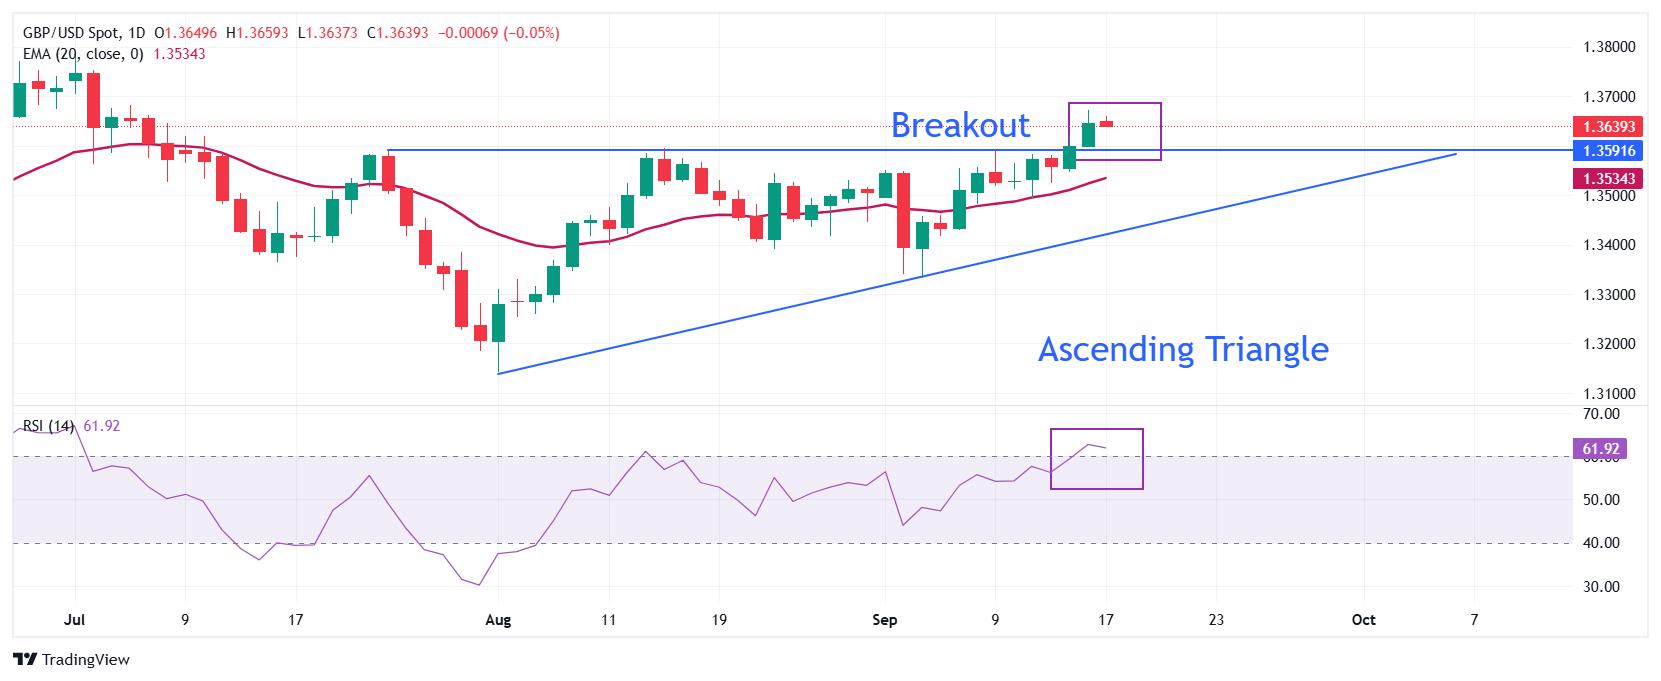Viewport: 1661px width, 681px height.
Task: Click the Oct date on time axis
Action: [1363, 620]
